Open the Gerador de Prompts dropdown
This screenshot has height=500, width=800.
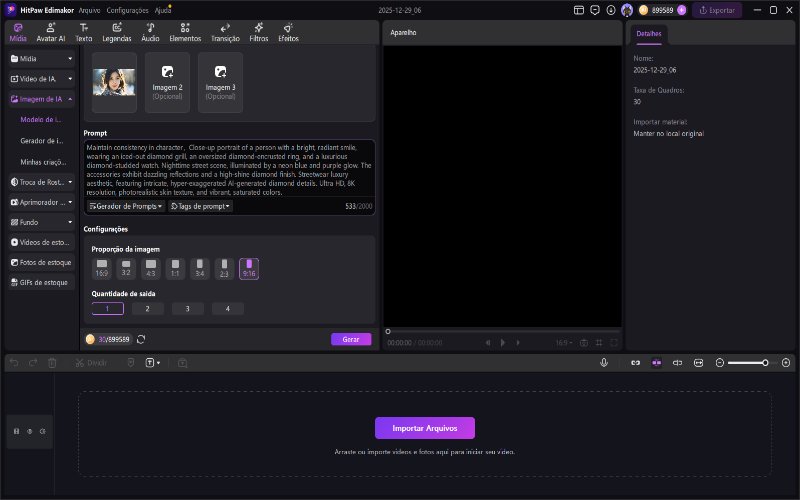click(x=126, y=206)
